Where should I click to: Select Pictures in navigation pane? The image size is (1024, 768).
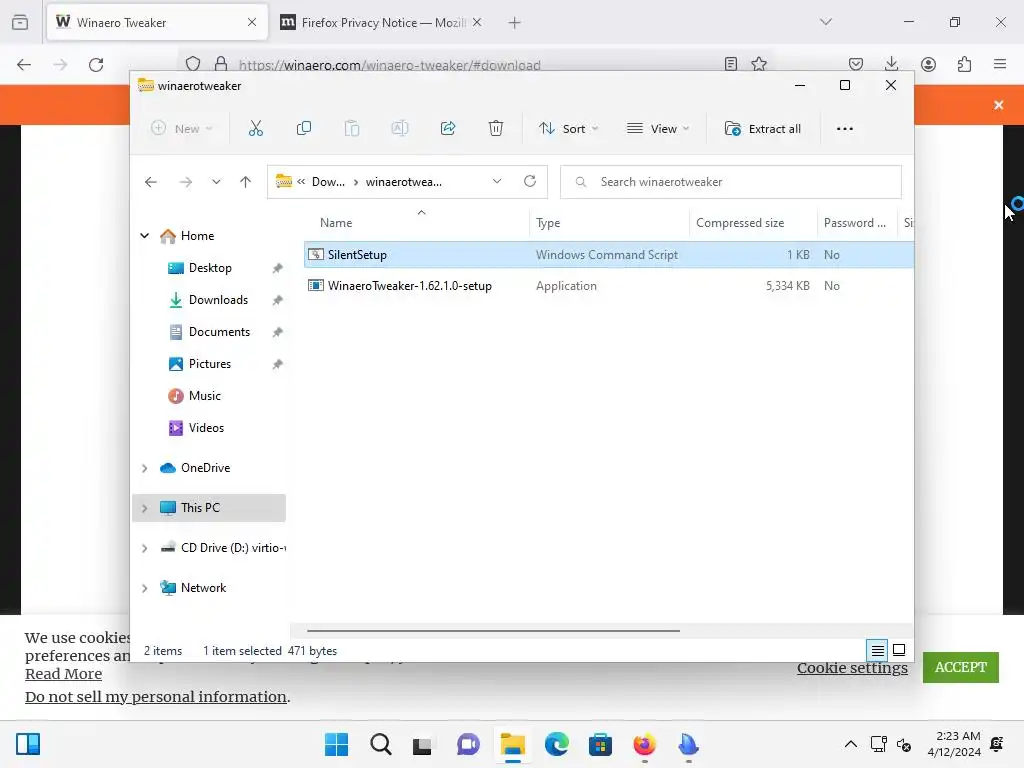[210, 364]
